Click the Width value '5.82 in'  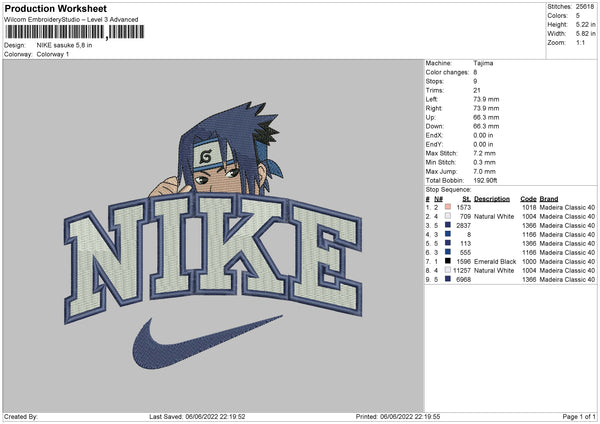coord(585,34)
